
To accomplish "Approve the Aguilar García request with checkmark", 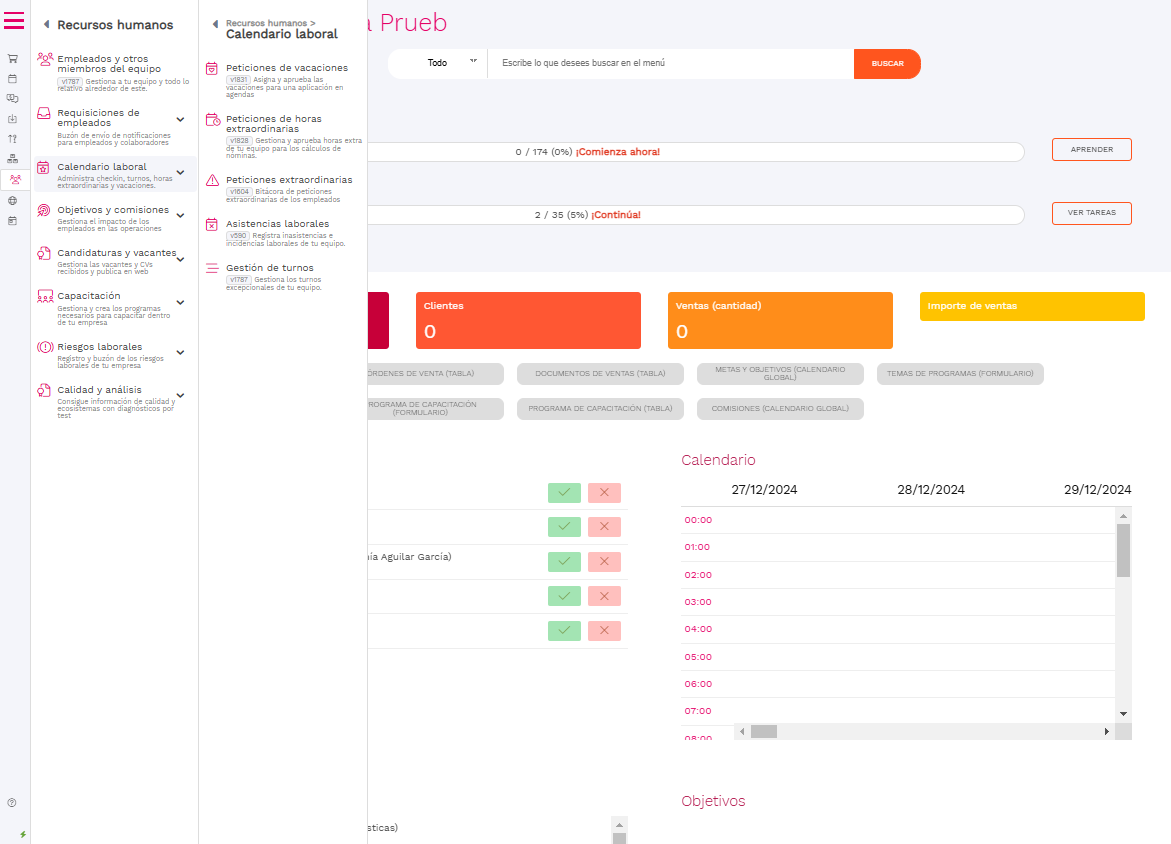I will (564, 562).
